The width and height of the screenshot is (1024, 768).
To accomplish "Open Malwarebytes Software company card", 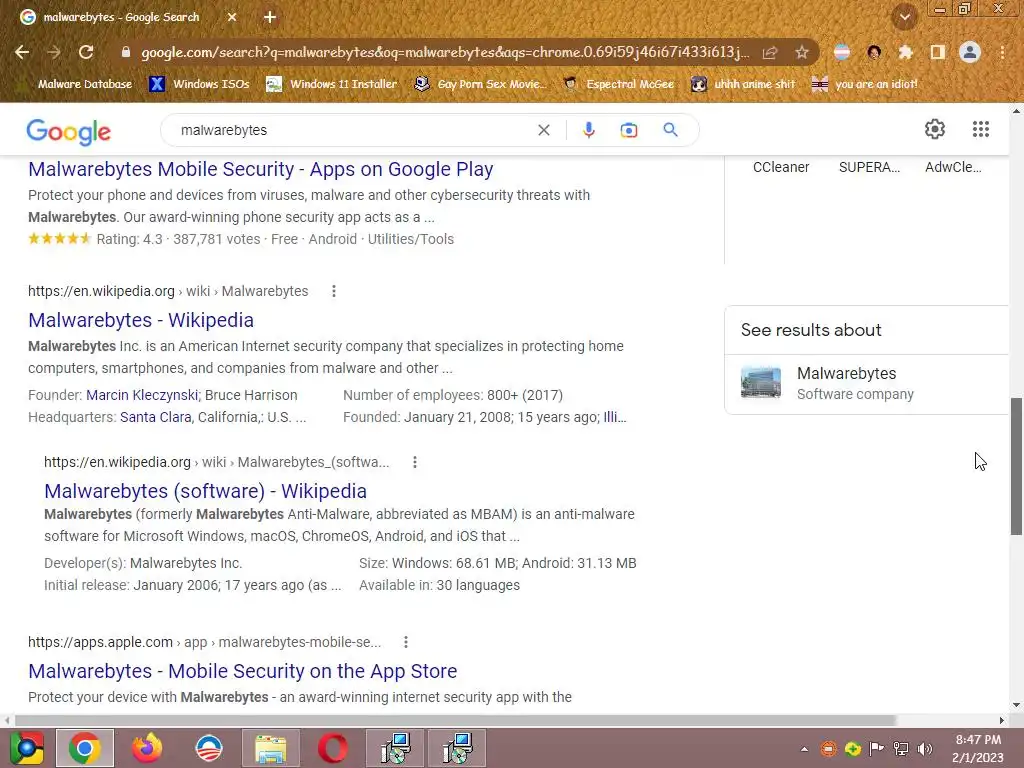I will [x=867, y=383].
